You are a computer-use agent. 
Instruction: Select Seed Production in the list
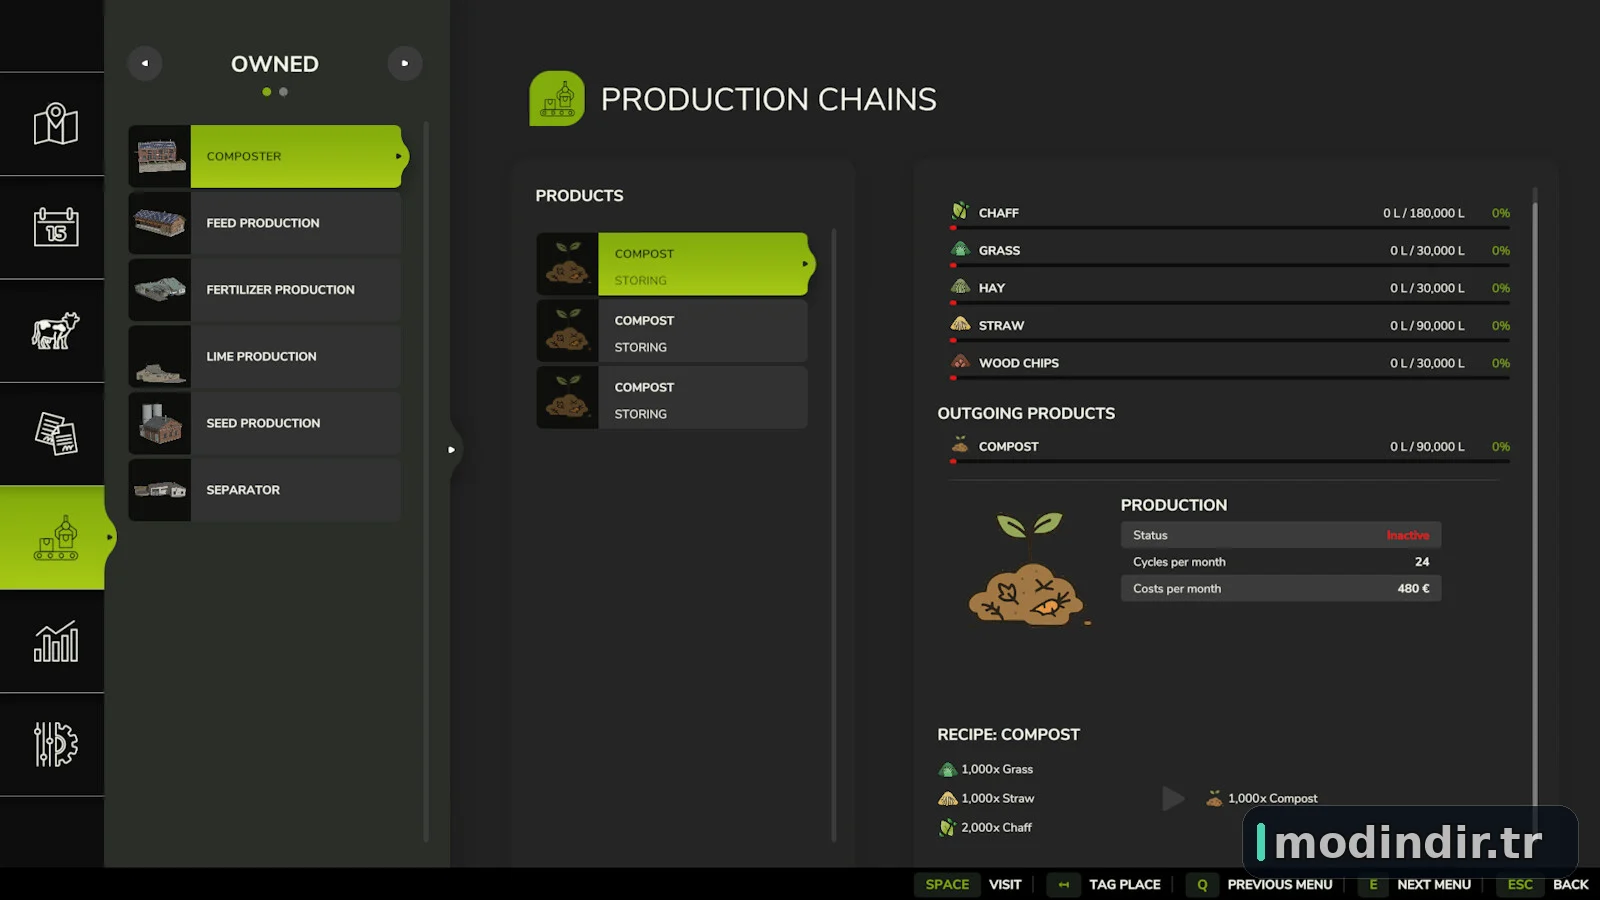[265, 423]
